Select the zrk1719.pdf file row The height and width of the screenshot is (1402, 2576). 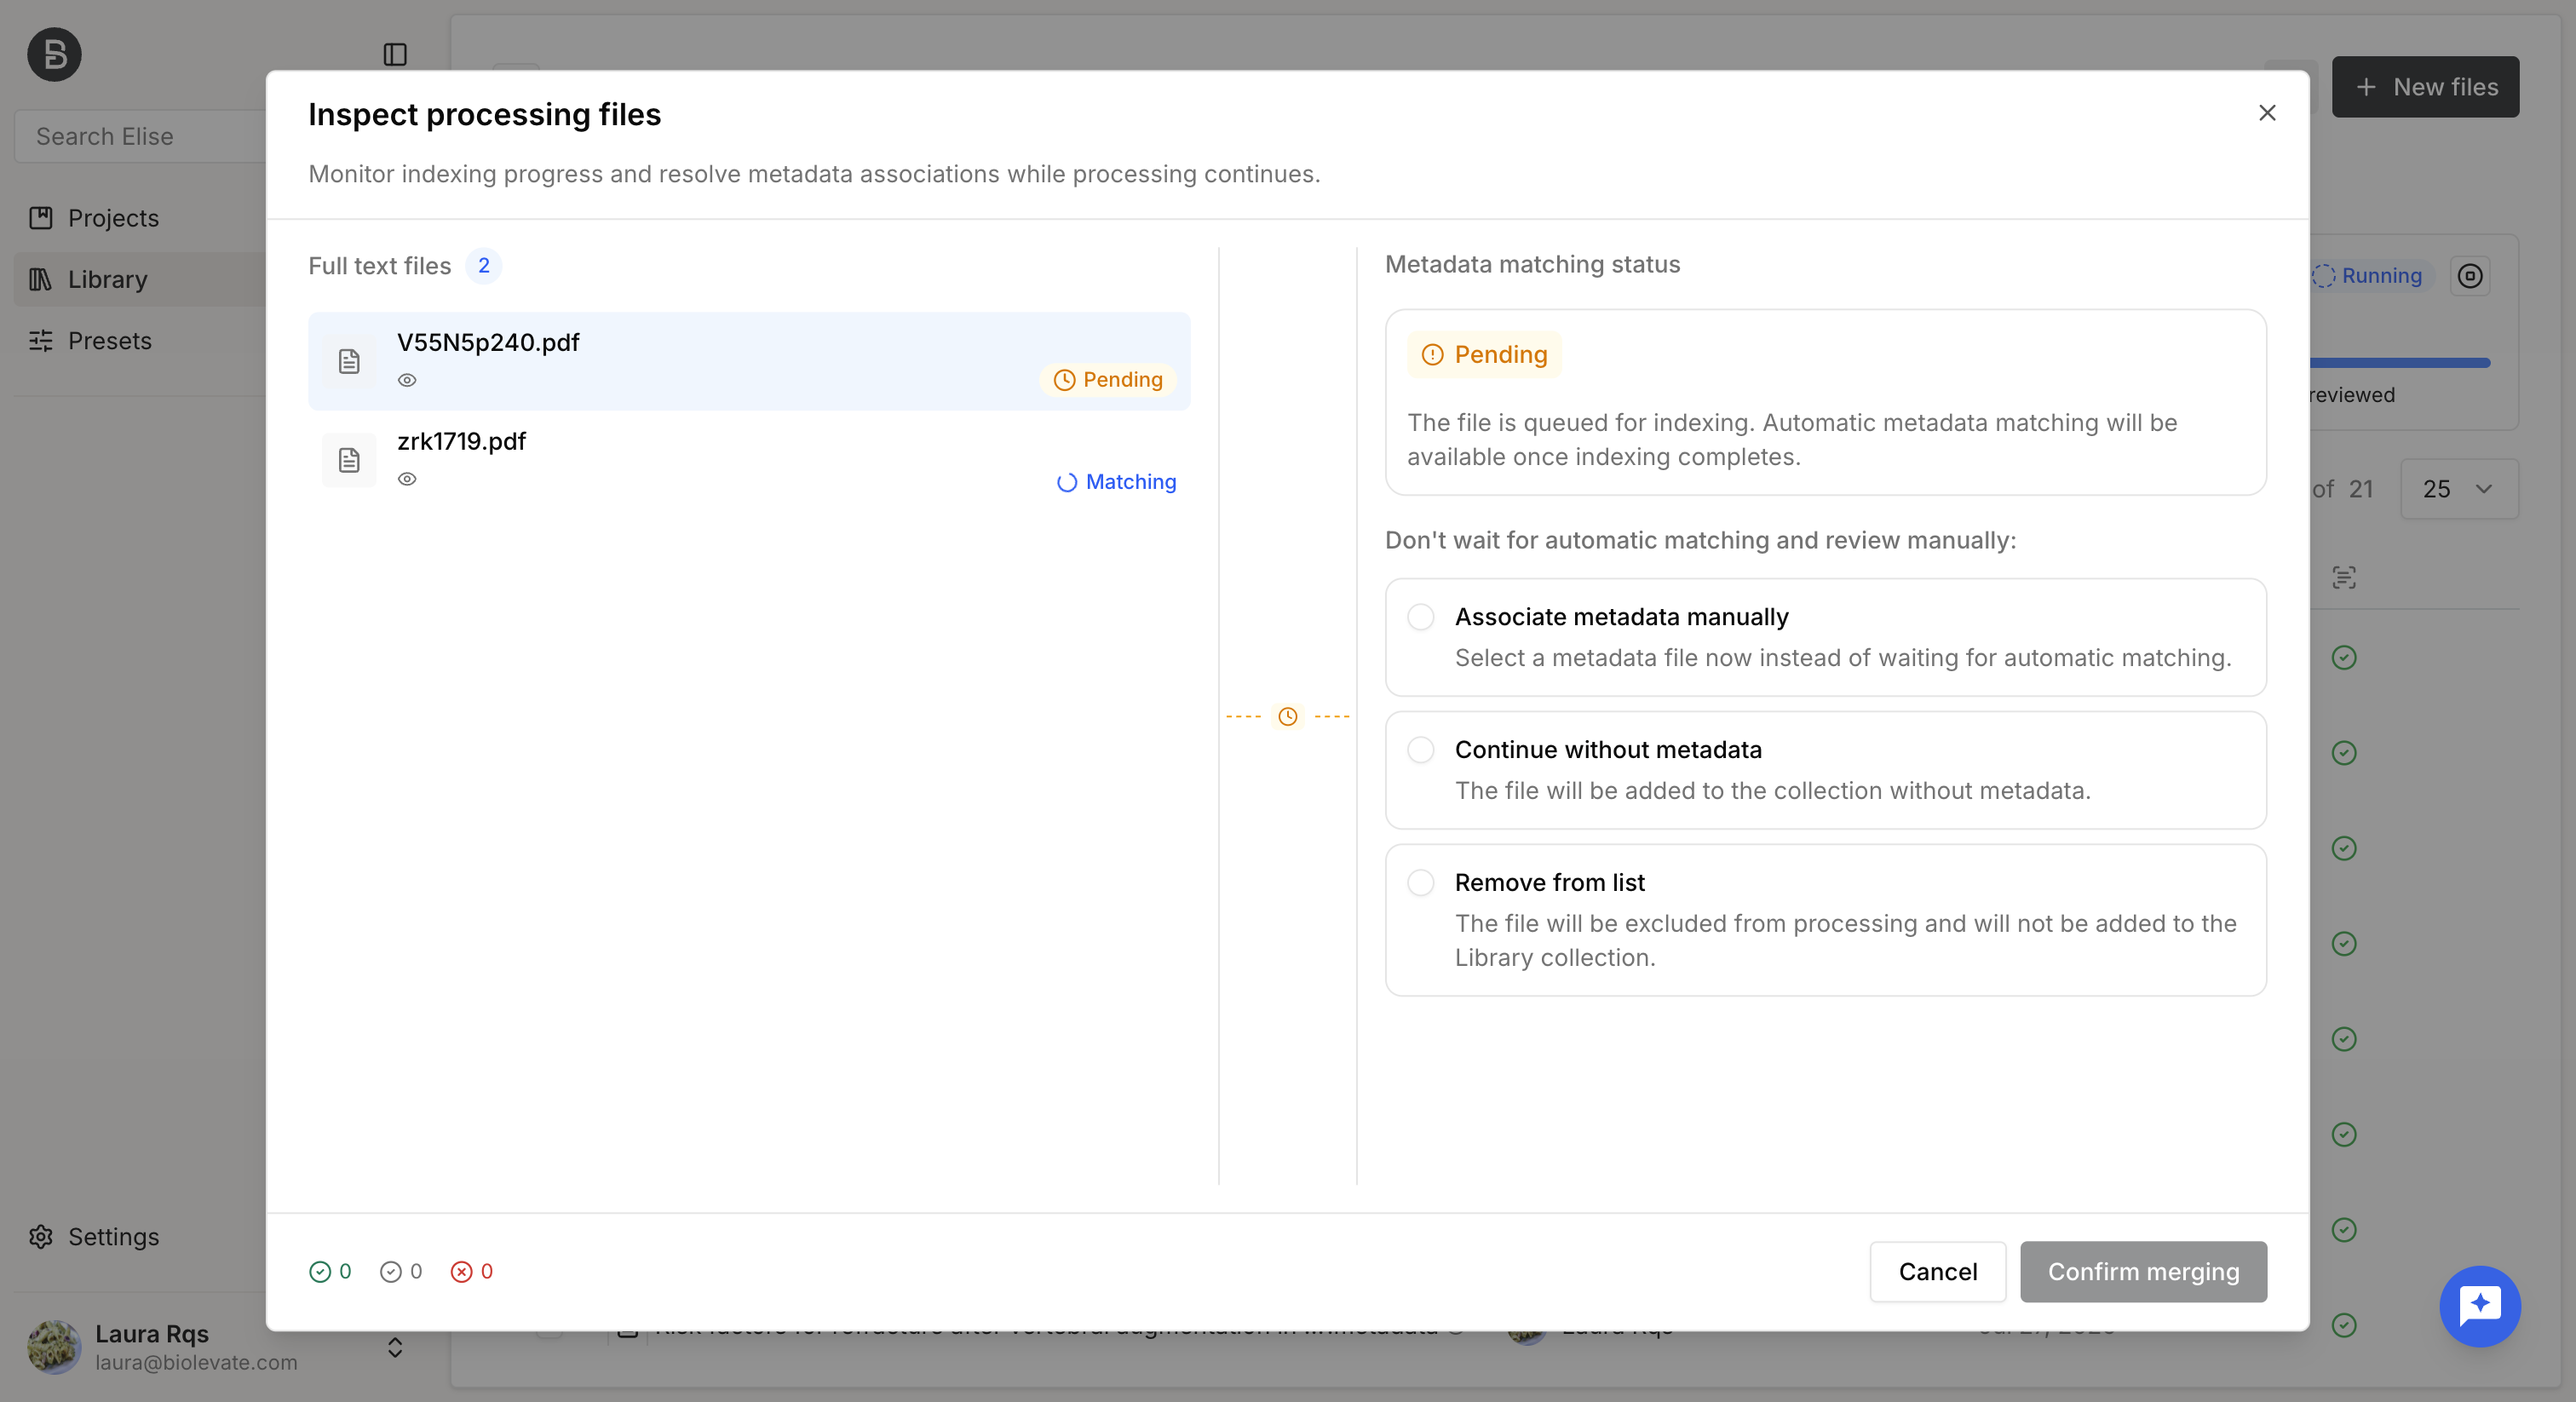tap(749, 460)
